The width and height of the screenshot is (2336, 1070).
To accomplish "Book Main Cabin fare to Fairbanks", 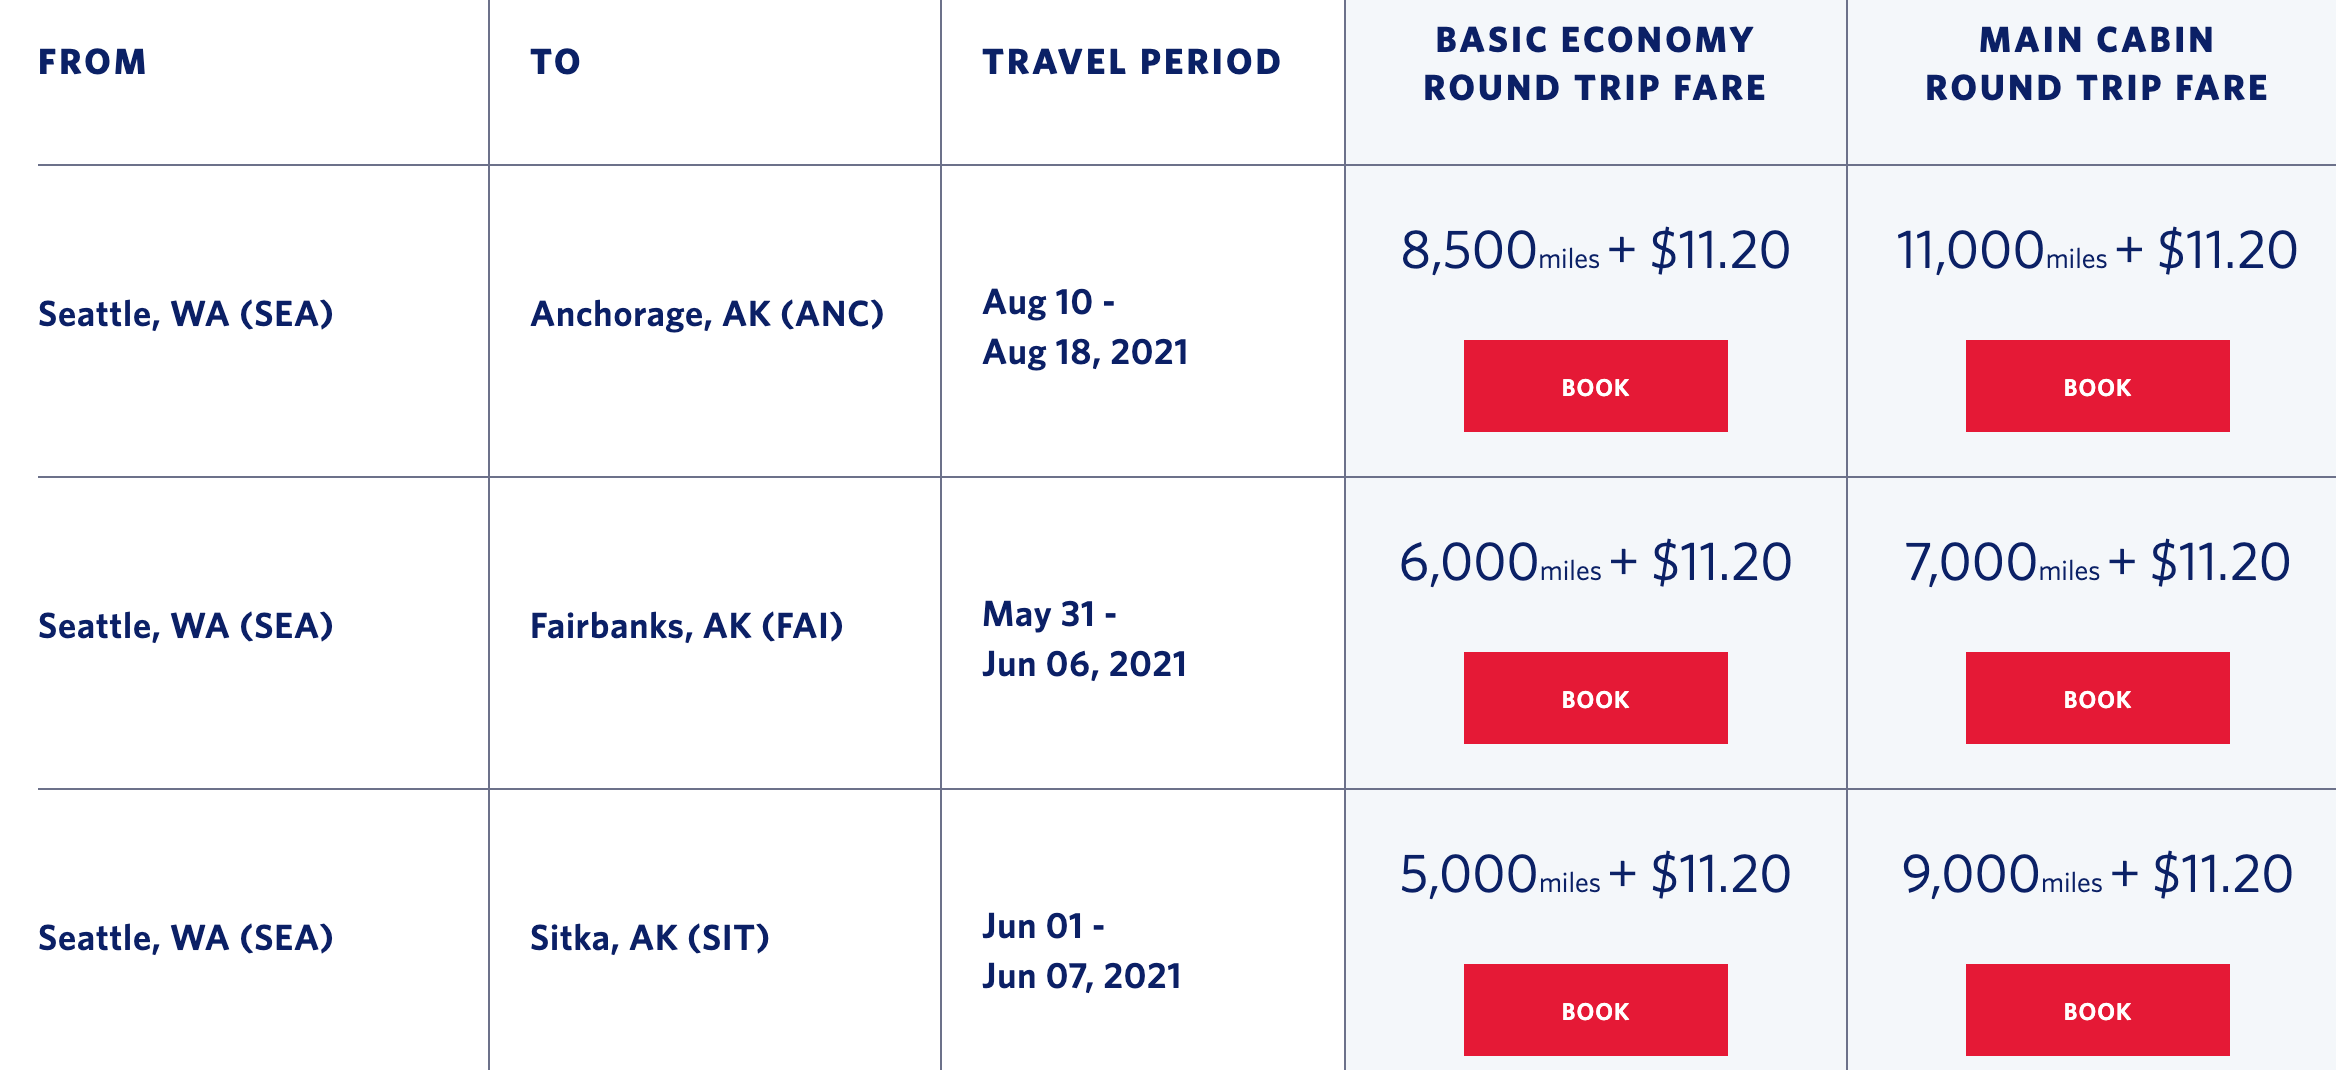I will tap(2097, 698).
